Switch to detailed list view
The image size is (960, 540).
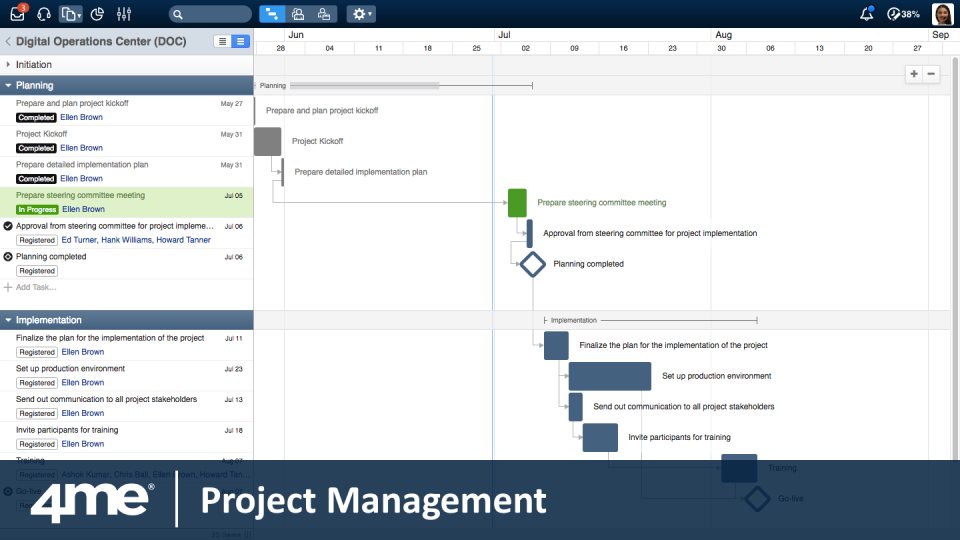point(241,42)
